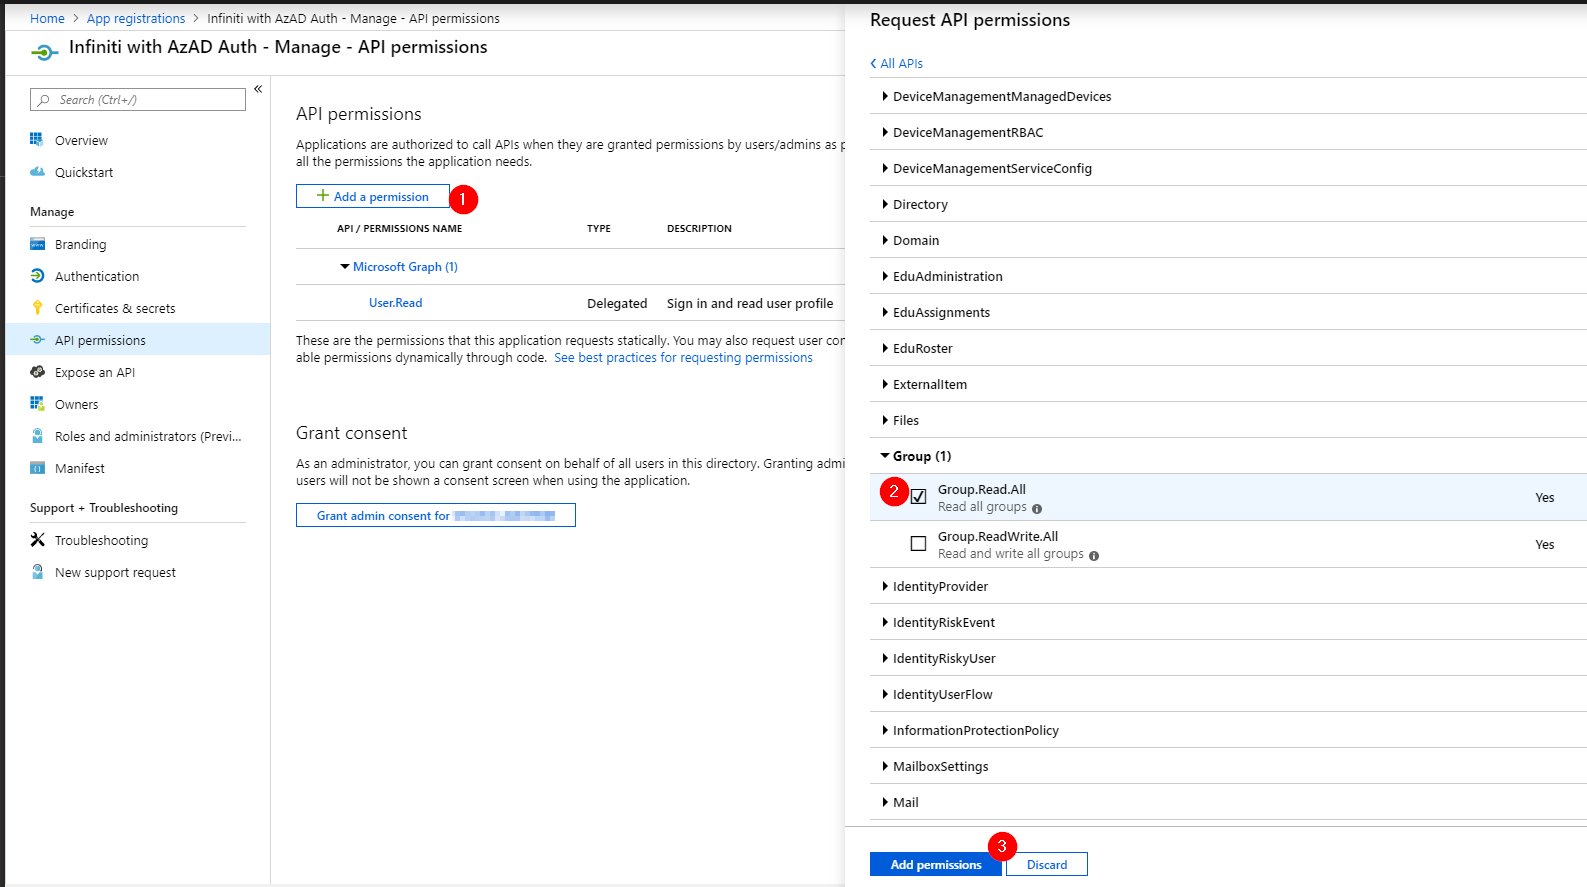
Task: Click the Overview icon in sidebar
Action: point(37,140)
